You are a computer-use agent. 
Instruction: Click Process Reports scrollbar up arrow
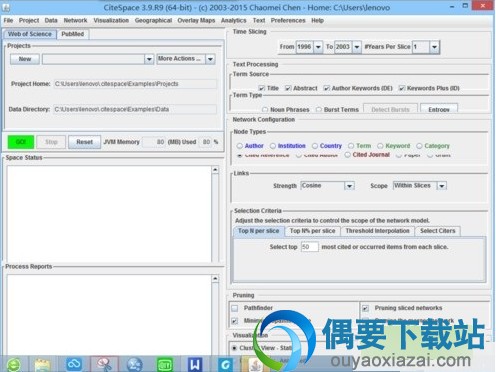click(215, 279)
